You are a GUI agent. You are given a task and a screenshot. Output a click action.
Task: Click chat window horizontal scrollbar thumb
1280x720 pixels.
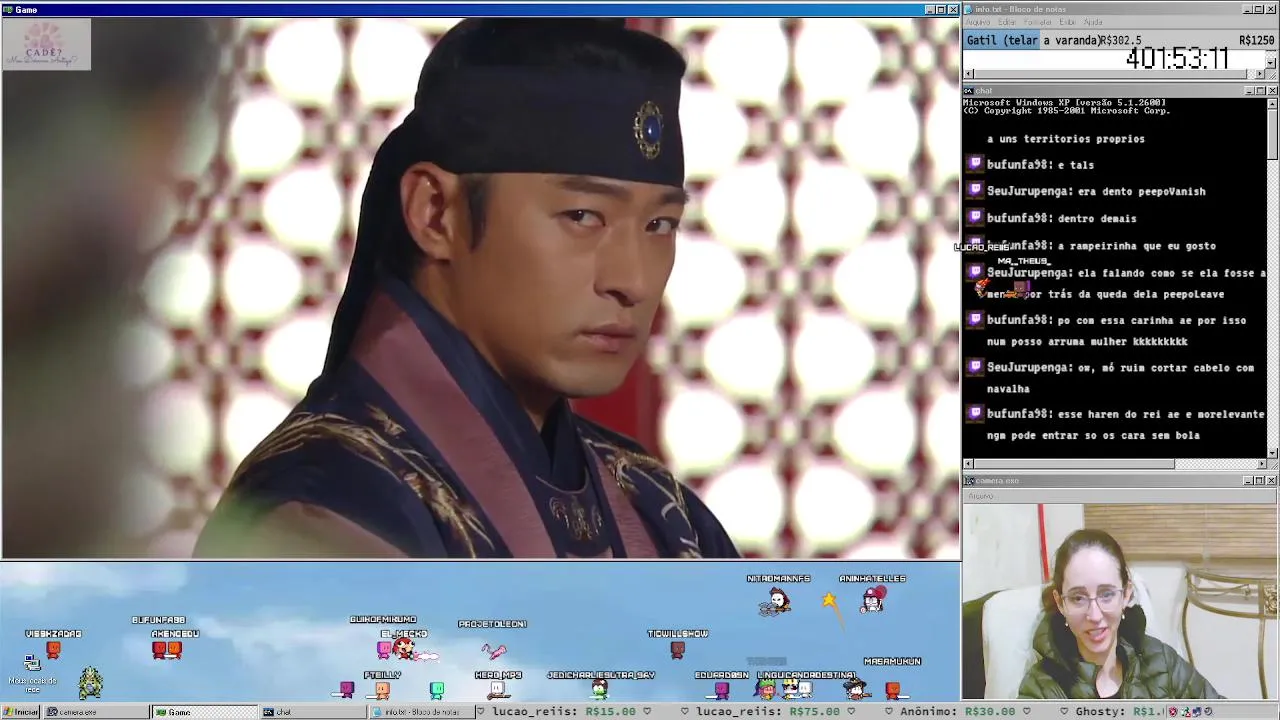click(1073, 464)
